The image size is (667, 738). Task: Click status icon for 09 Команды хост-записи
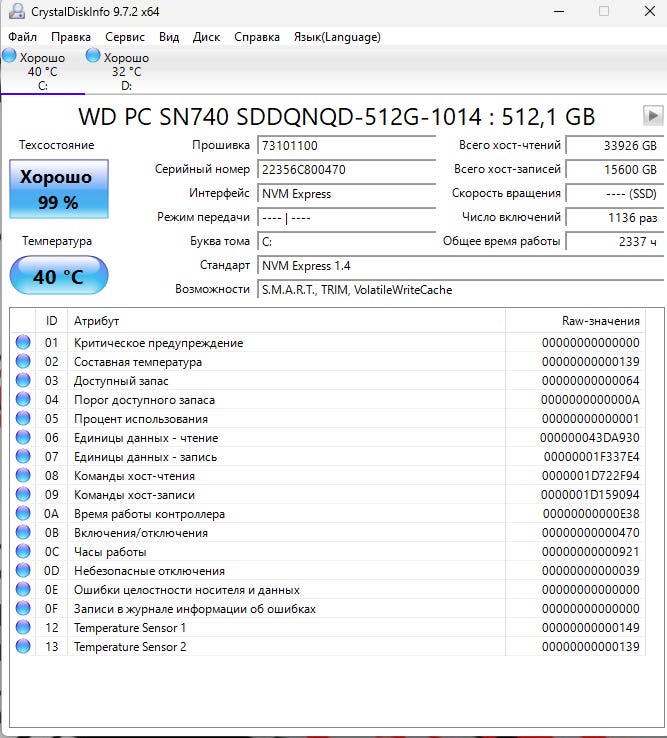click(x=23, y=494)
